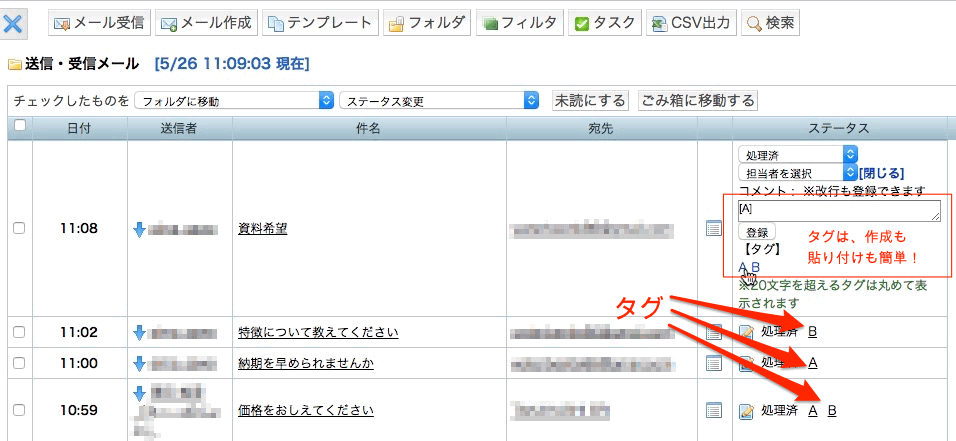Click the 送信・受信メール folder icon
The image size is (956, 441).
(x=14, y=64)
